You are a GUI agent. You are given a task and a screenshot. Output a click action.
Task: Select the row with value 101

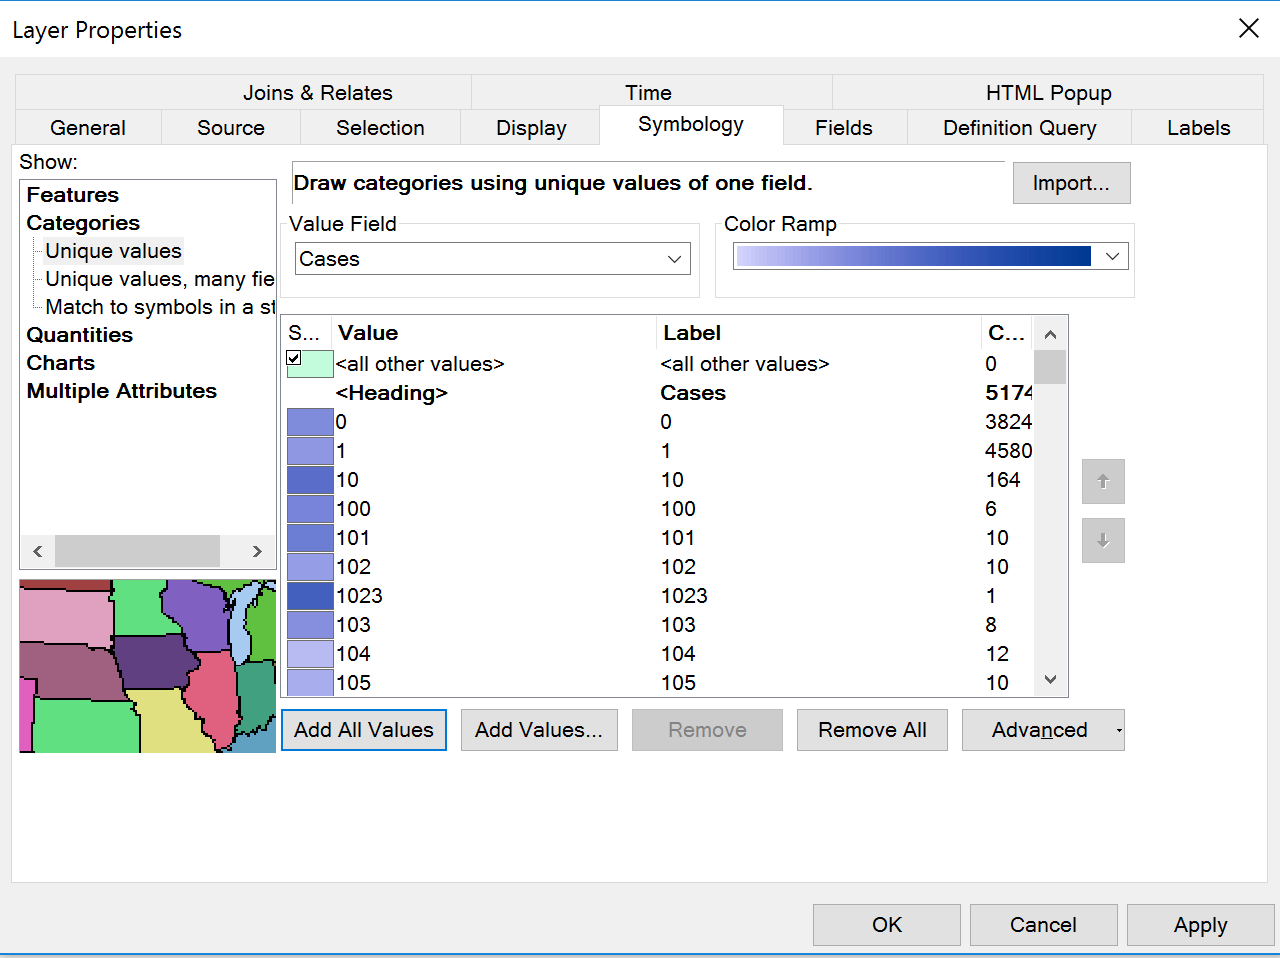(659, 538)
